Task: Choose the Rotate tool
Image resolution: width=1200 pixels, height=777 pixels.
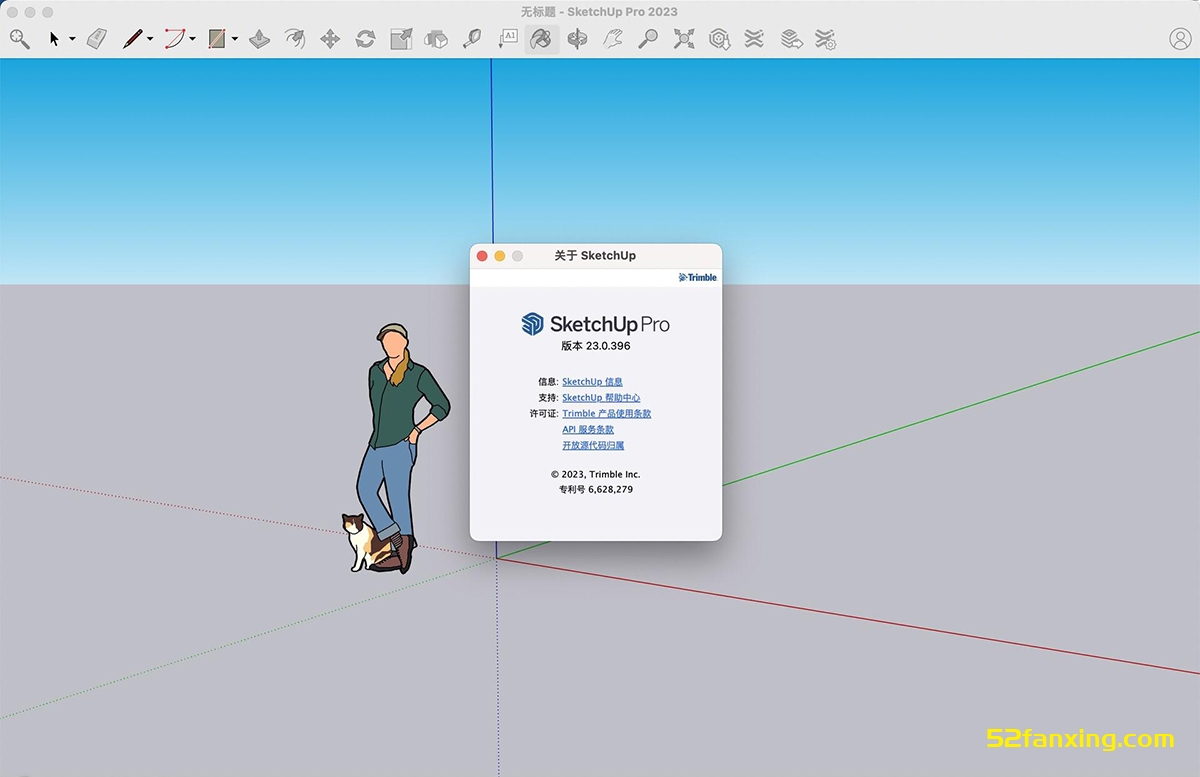Action: coord(365,39)
